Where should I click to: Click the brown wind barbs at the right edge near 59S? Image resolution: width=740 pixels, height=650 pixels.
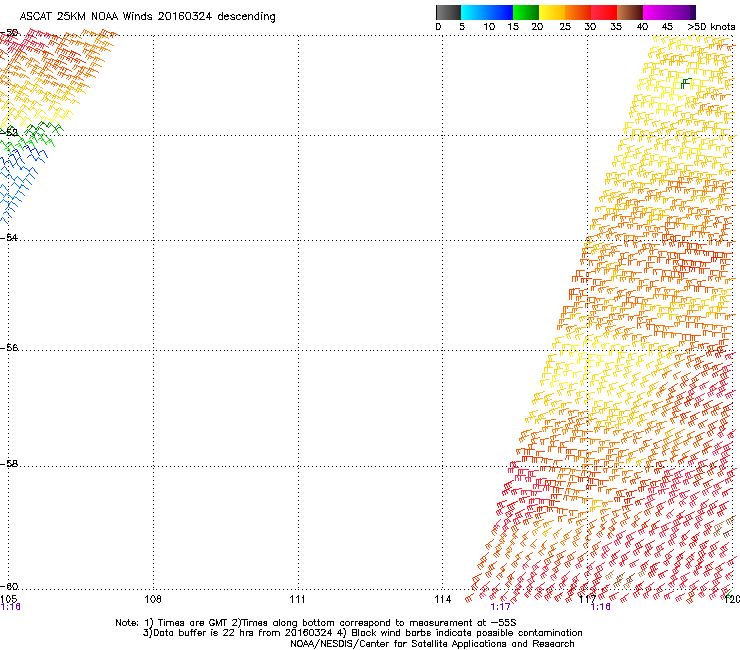click(x=724, y=526)
